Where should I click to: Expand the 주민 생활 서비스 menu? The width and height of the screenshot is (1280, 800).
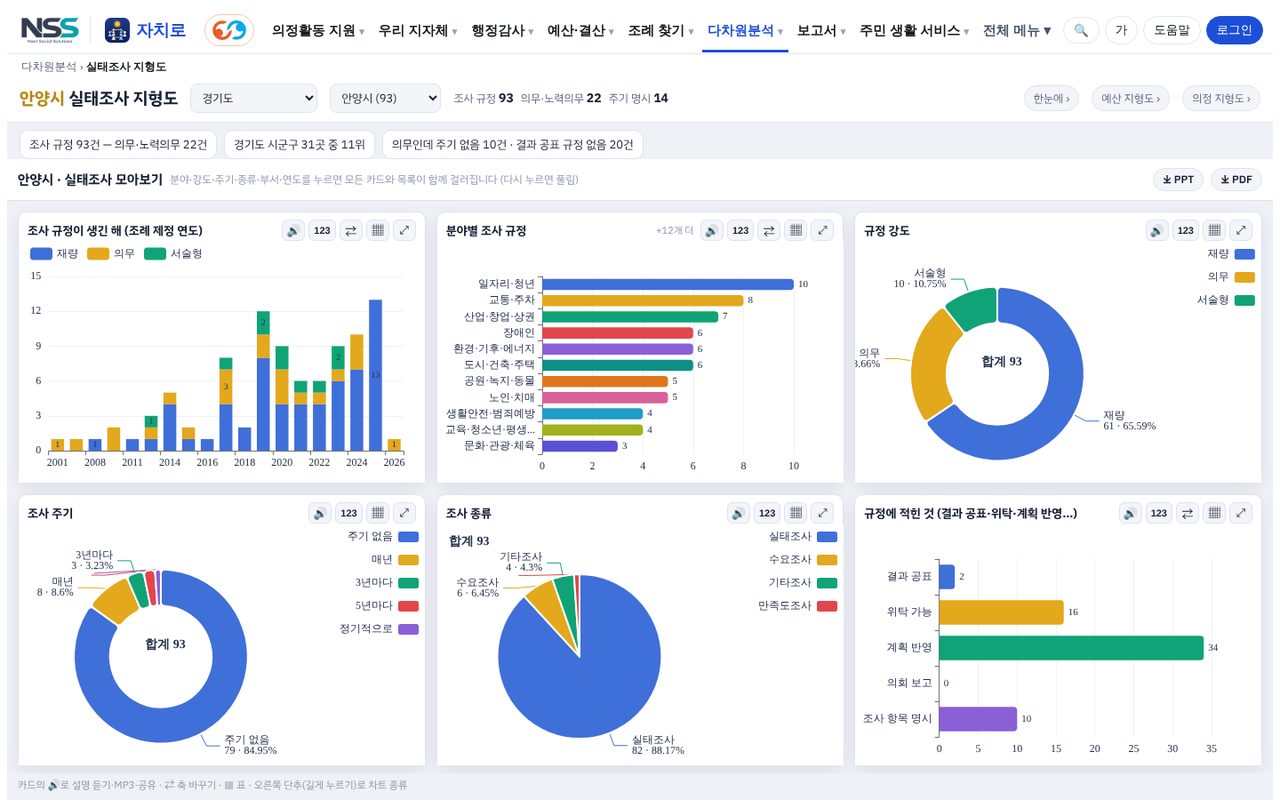click(x=915, y=31)
